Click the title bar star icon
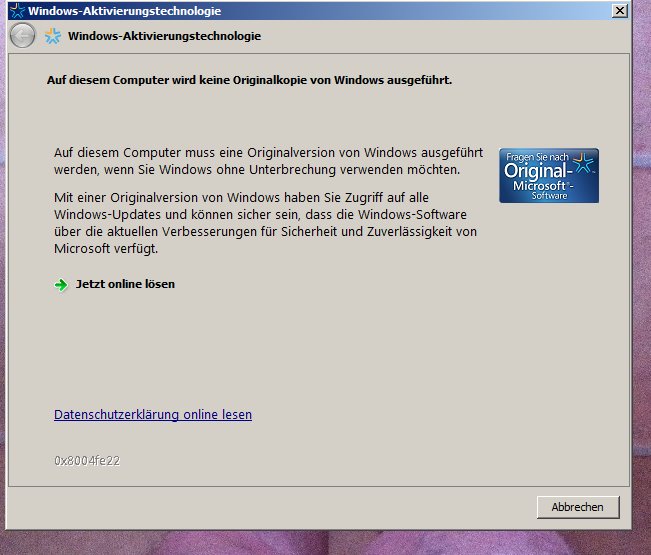Viewport: 651px width, 555px height. 17,10
